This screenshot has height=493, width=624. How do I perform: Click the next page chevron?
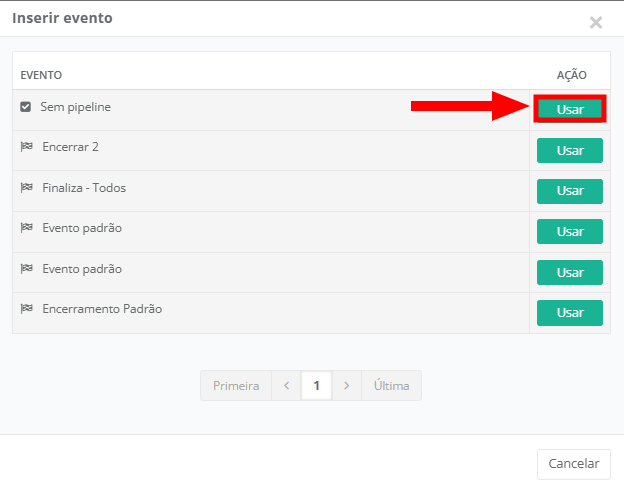pyautogui.click(x=346, y=386)
